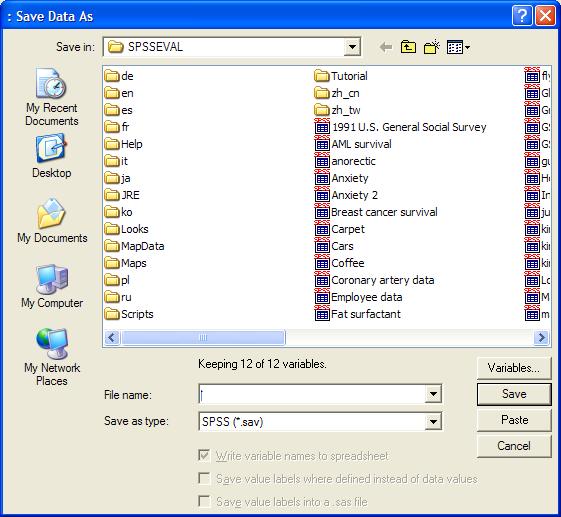Select the en folder
The image size is (561, 517).
[x=119, y=93]
